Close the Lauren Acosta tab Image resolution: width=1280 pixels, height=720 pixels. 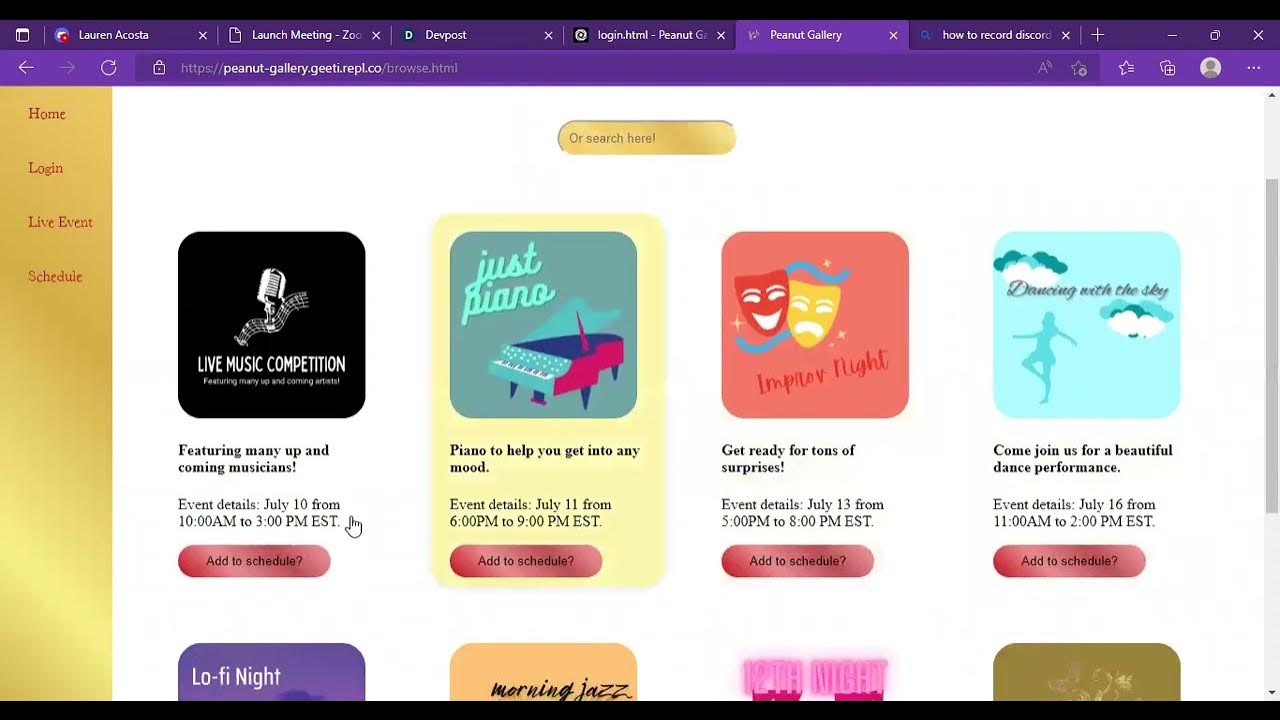click(x=203, y=35)
